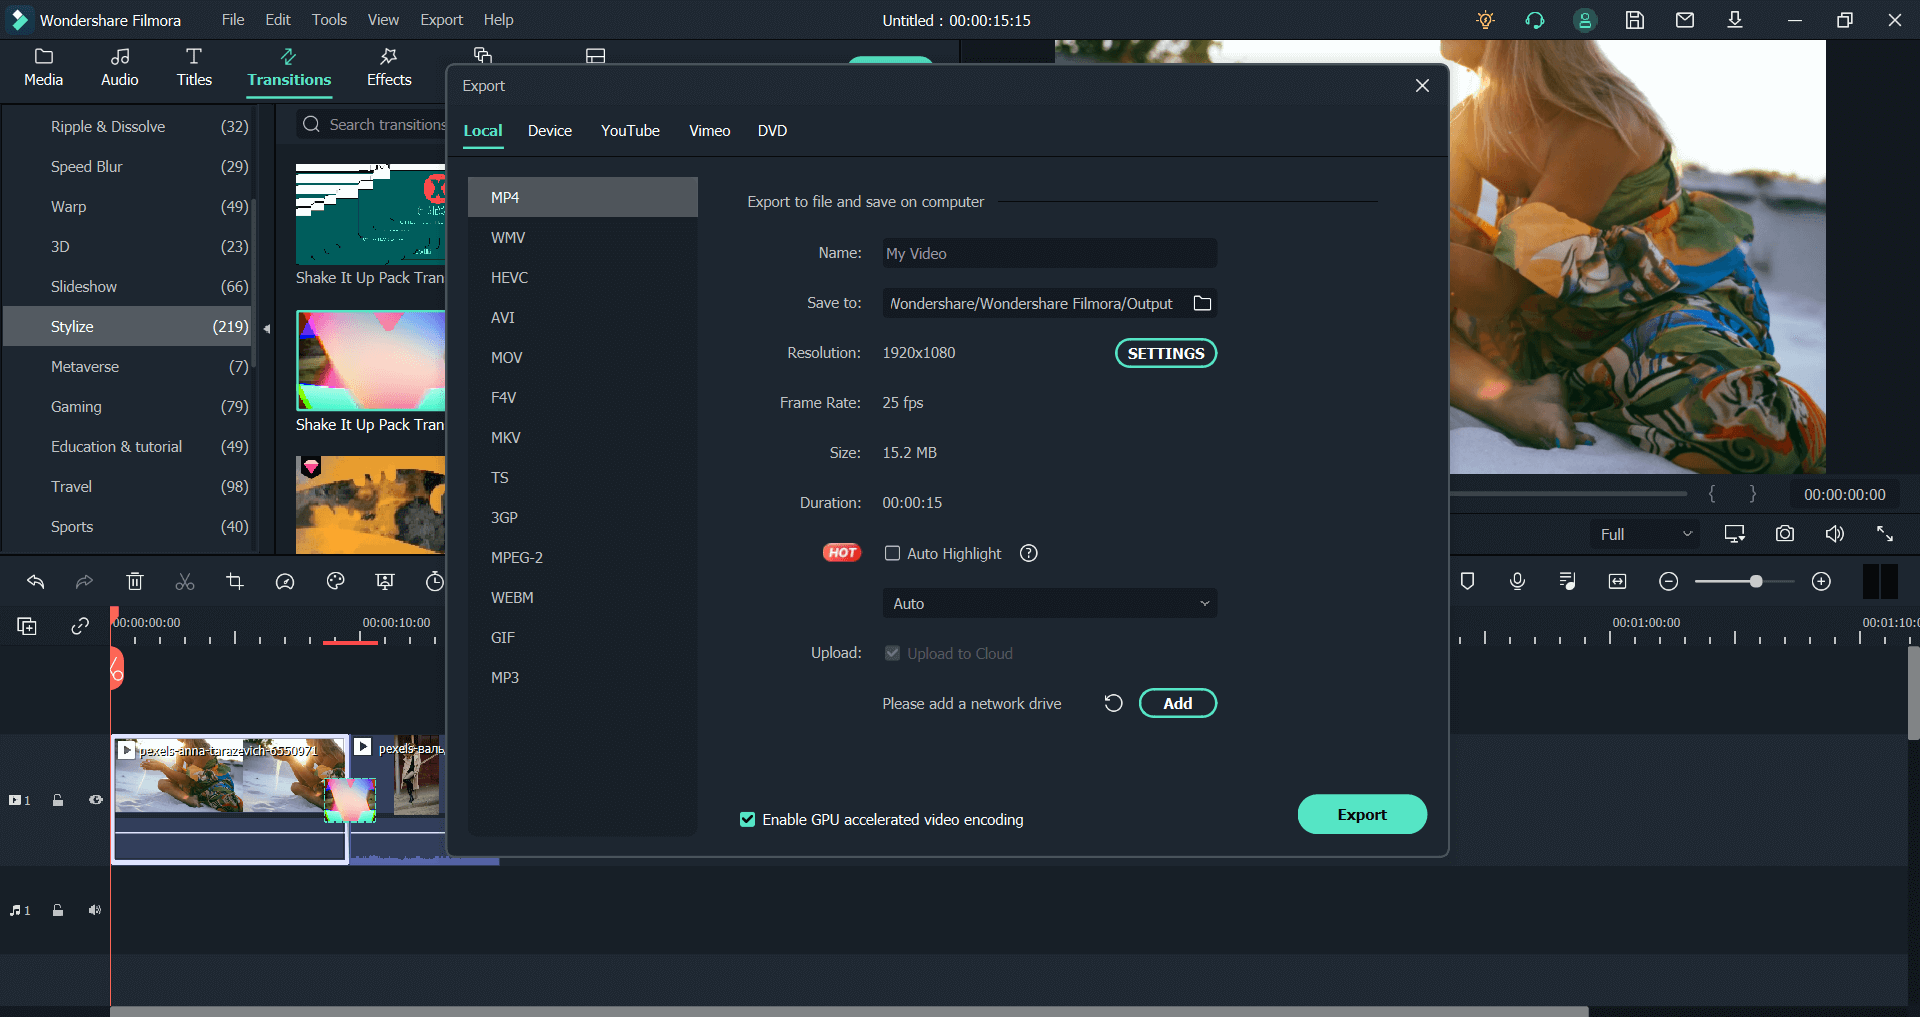
Task: Switch to the Vimeo export tab
Action: pyautogui.click(x=710, y=131)
